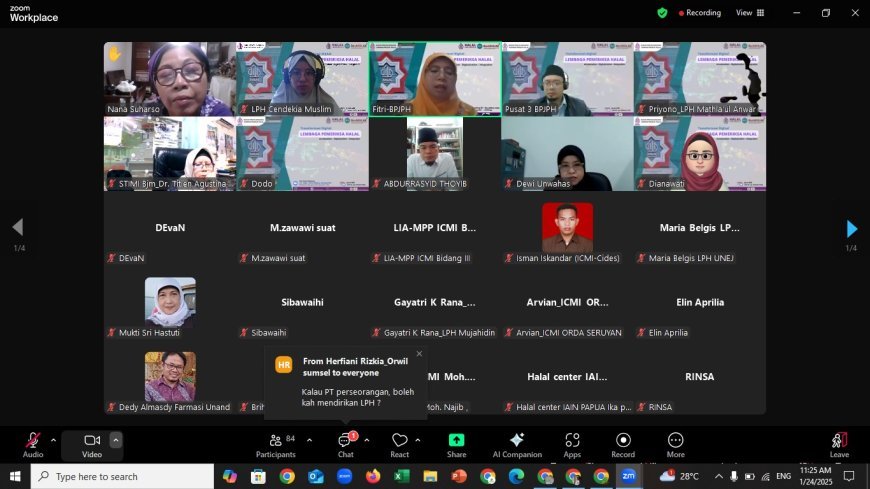The width and height of the screenshot is (870, 489).
Task: Start video with the Video button
Action: (92, 445)
